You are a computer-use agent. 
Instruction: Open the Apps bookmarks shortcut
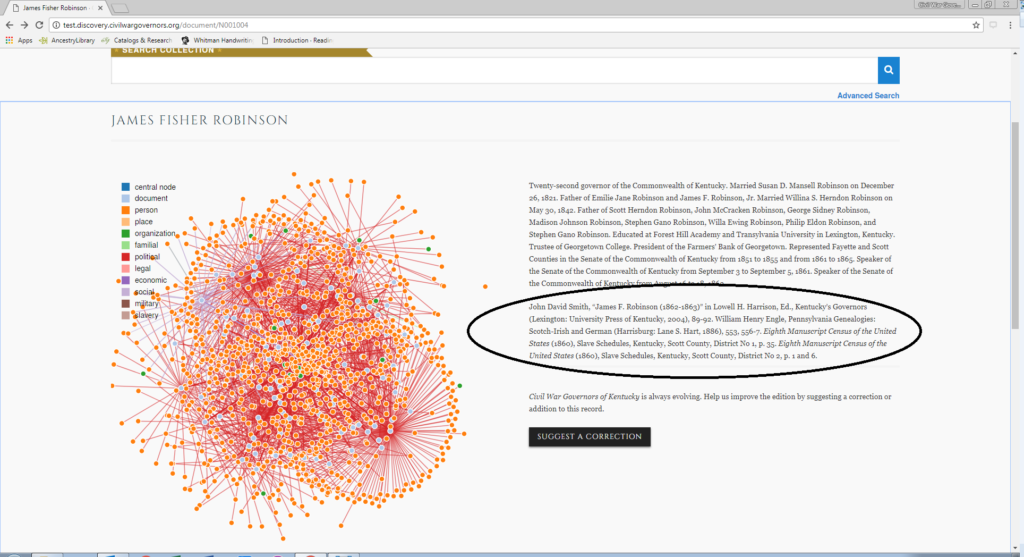click(19, 40)
